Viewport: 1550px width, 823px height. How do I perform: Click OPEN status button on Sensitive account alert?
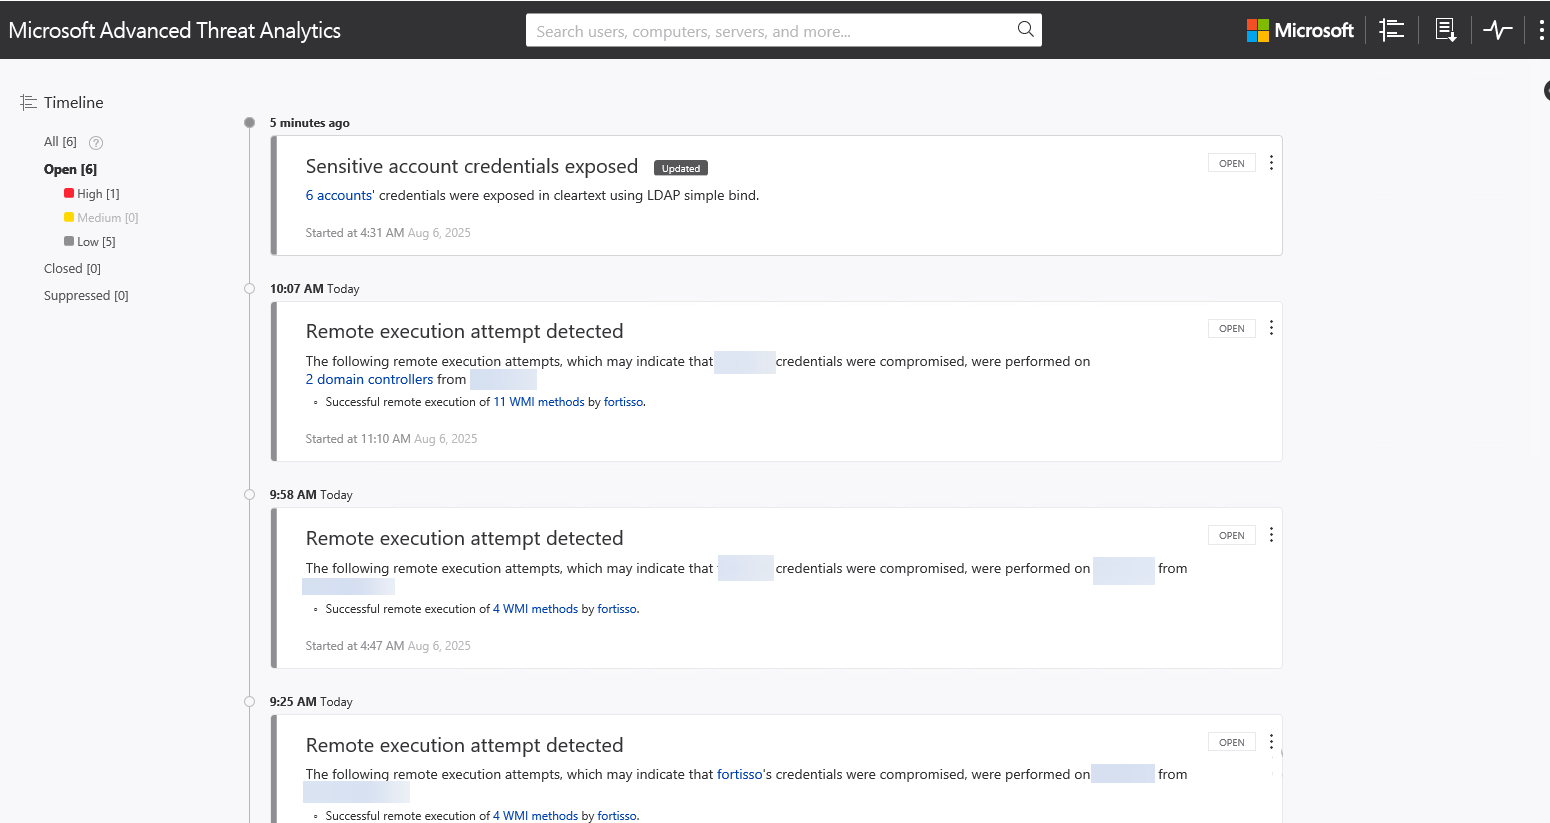coord(1231,163)
